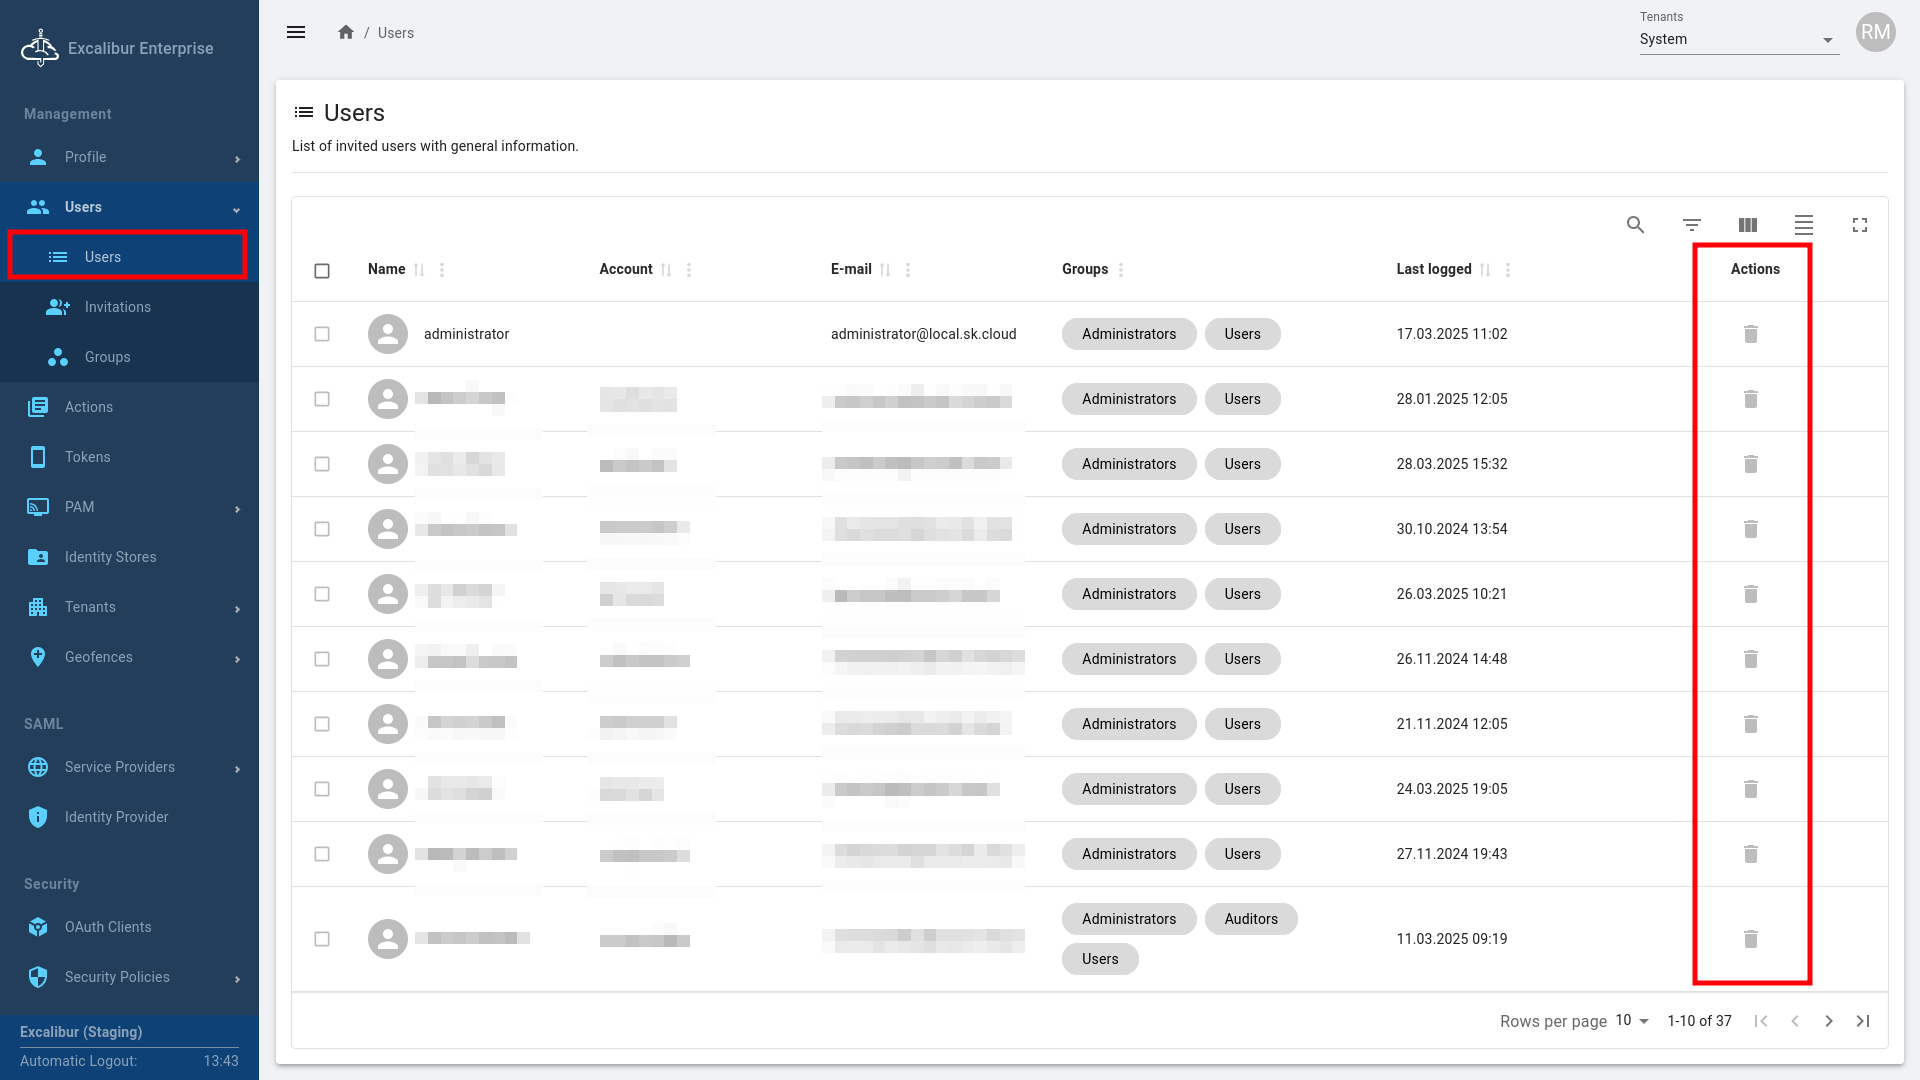Go to next page of users
Viewport: 1920px width, 1080px height.
pyautogui.click(x=1828, y=1021)
